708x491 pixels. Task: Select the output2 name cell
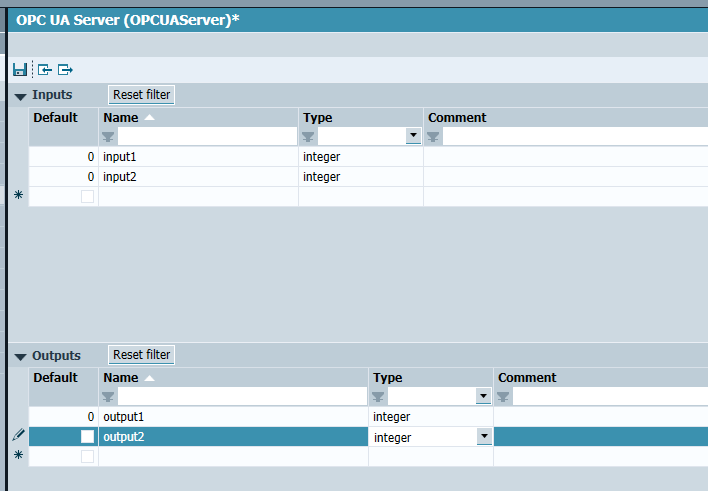click(x=233, y=436)
